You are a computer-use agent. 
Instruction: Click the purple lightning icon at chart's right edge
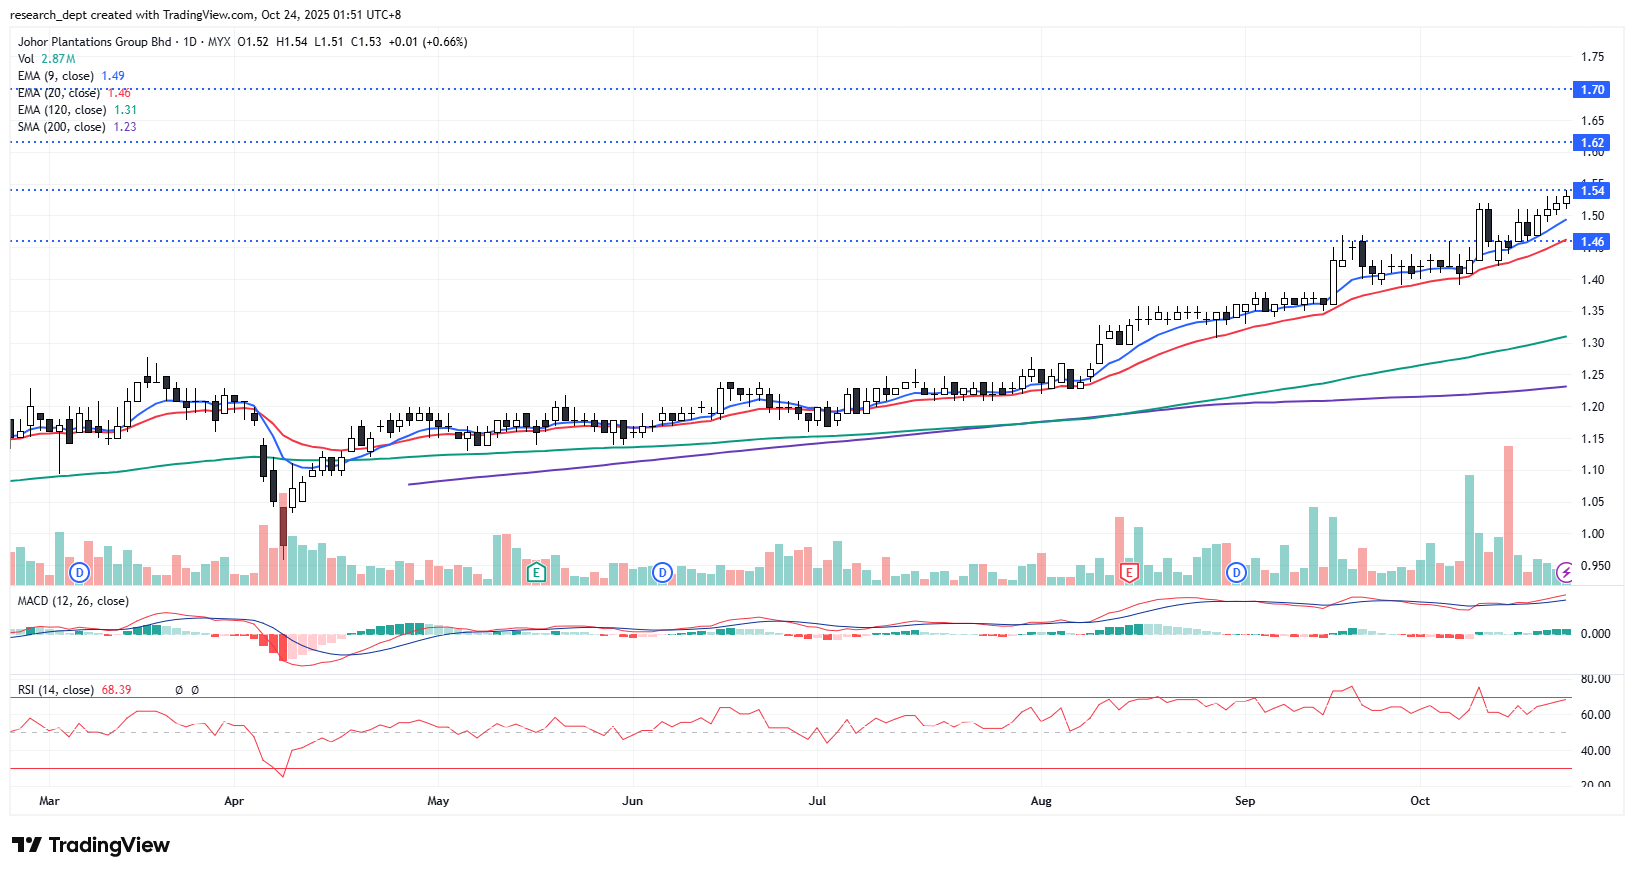point(1565,573)
